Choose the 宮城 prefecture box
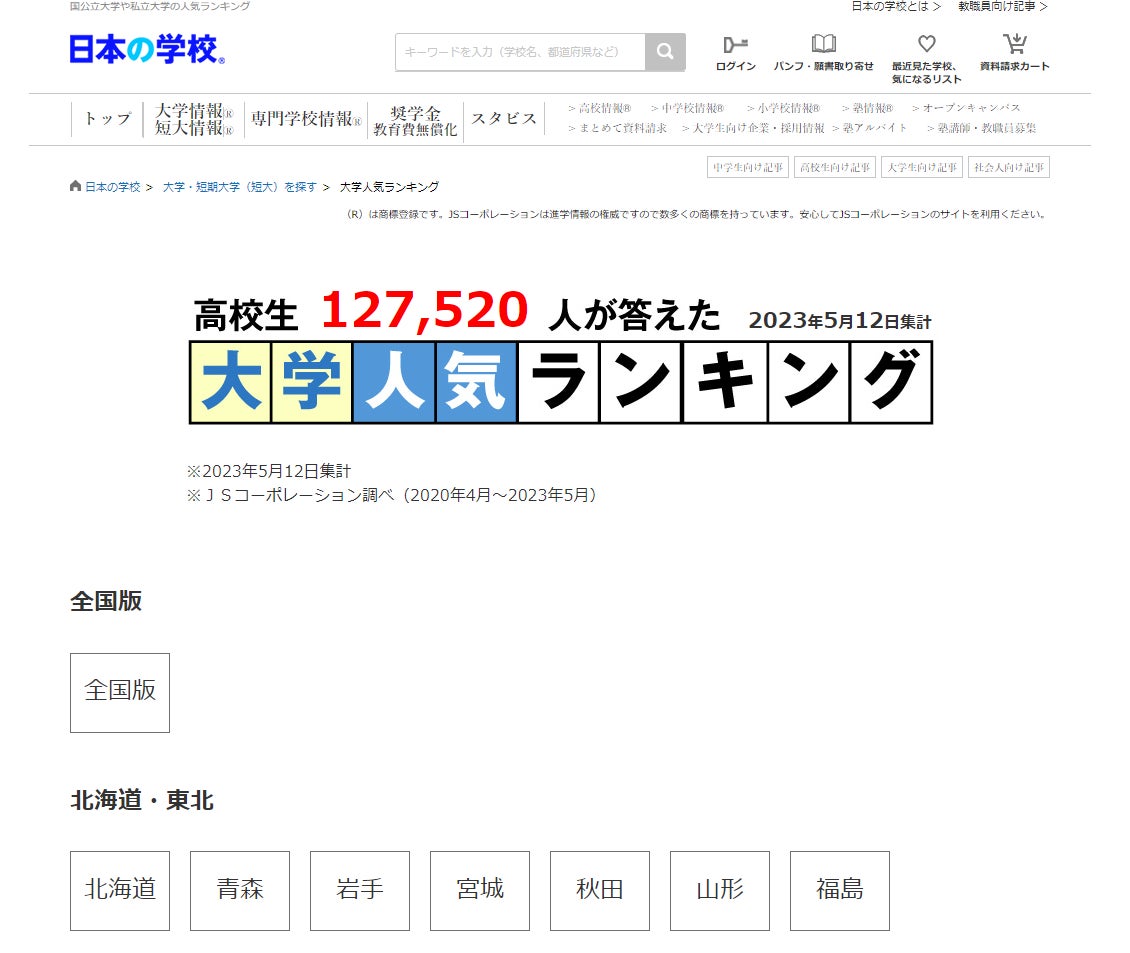 [x=480, y=890]
